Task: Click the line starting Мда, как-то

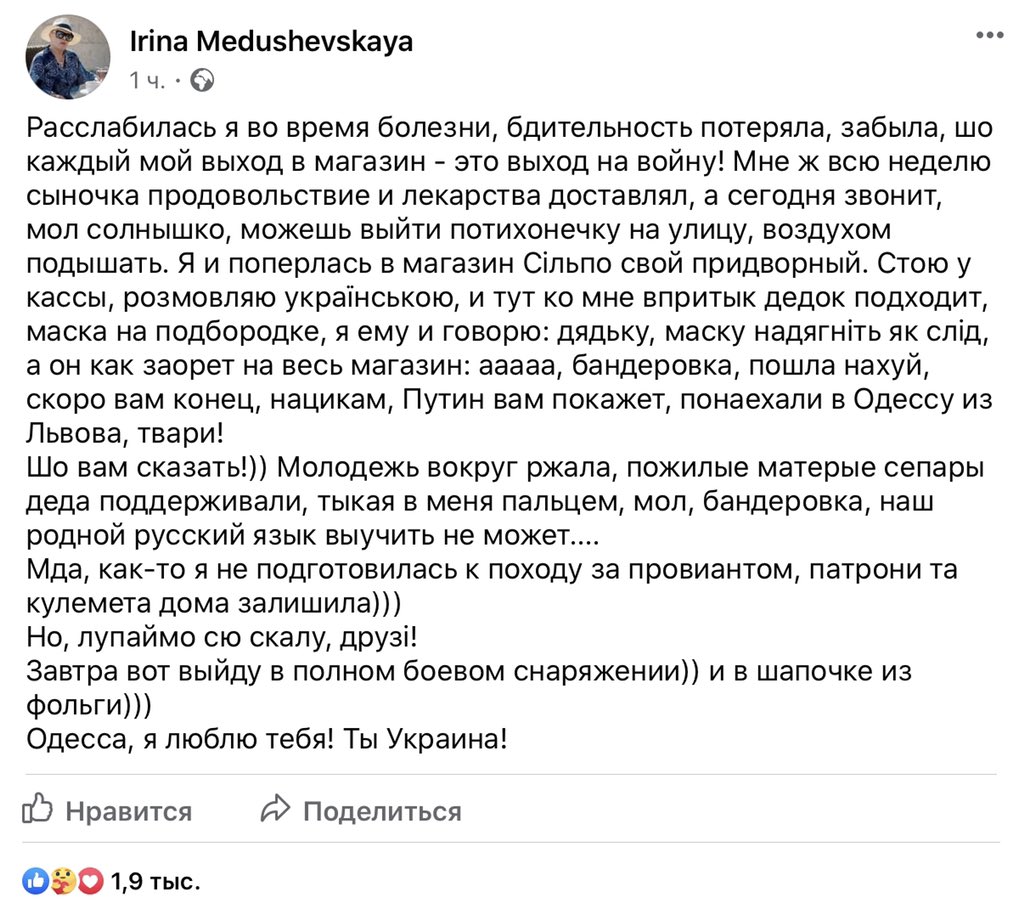Action: pos(492,586)
